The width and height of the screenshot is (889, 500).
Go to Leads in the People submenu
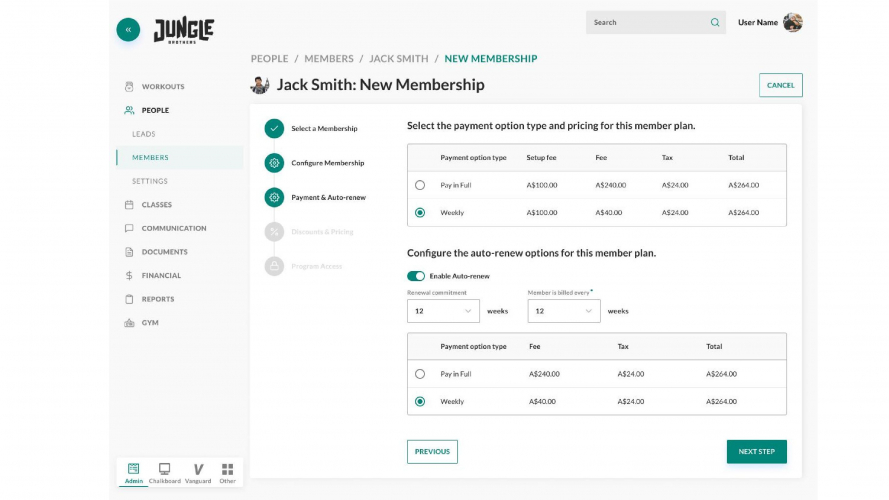click(x=144, y=134)
